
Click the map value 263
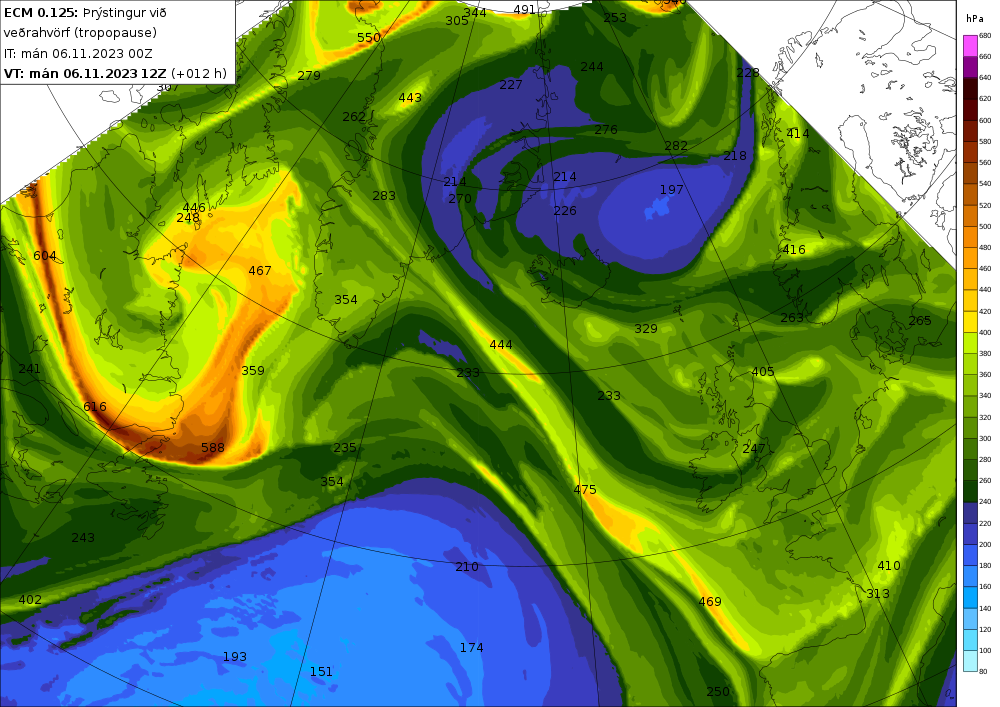[791, 317]
